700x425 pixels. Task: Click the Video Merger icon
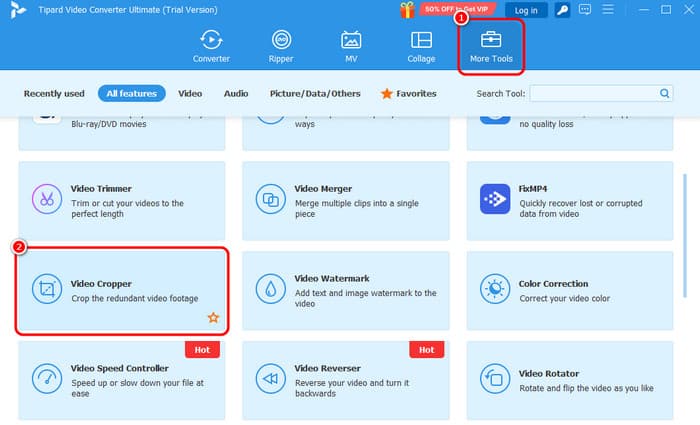271,199
